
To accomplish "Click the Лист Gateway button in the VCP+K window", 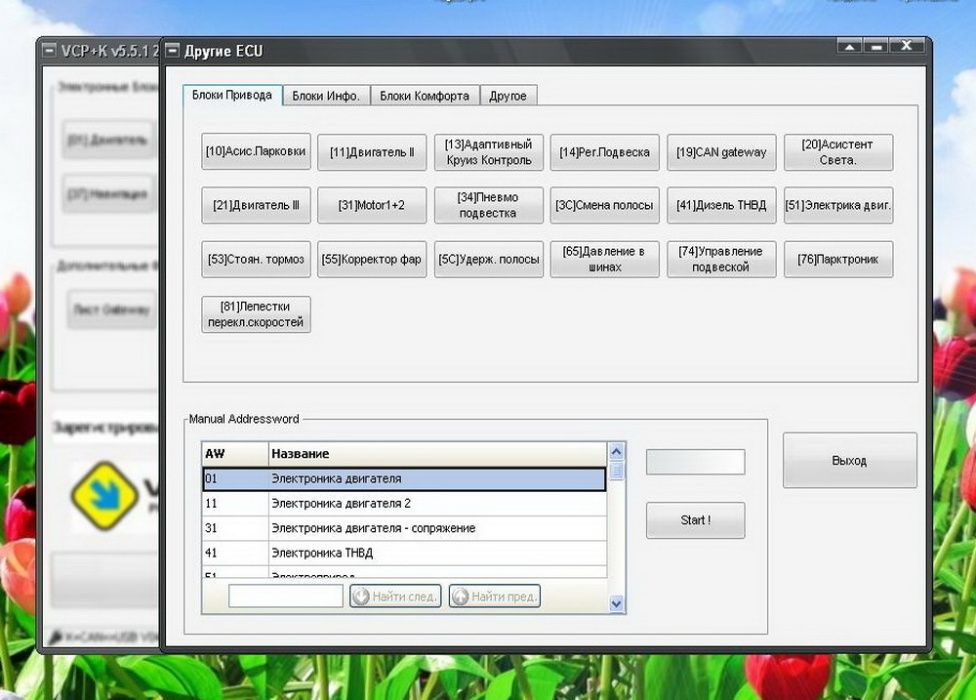I will pyautogui.click(x=111, y=309).
